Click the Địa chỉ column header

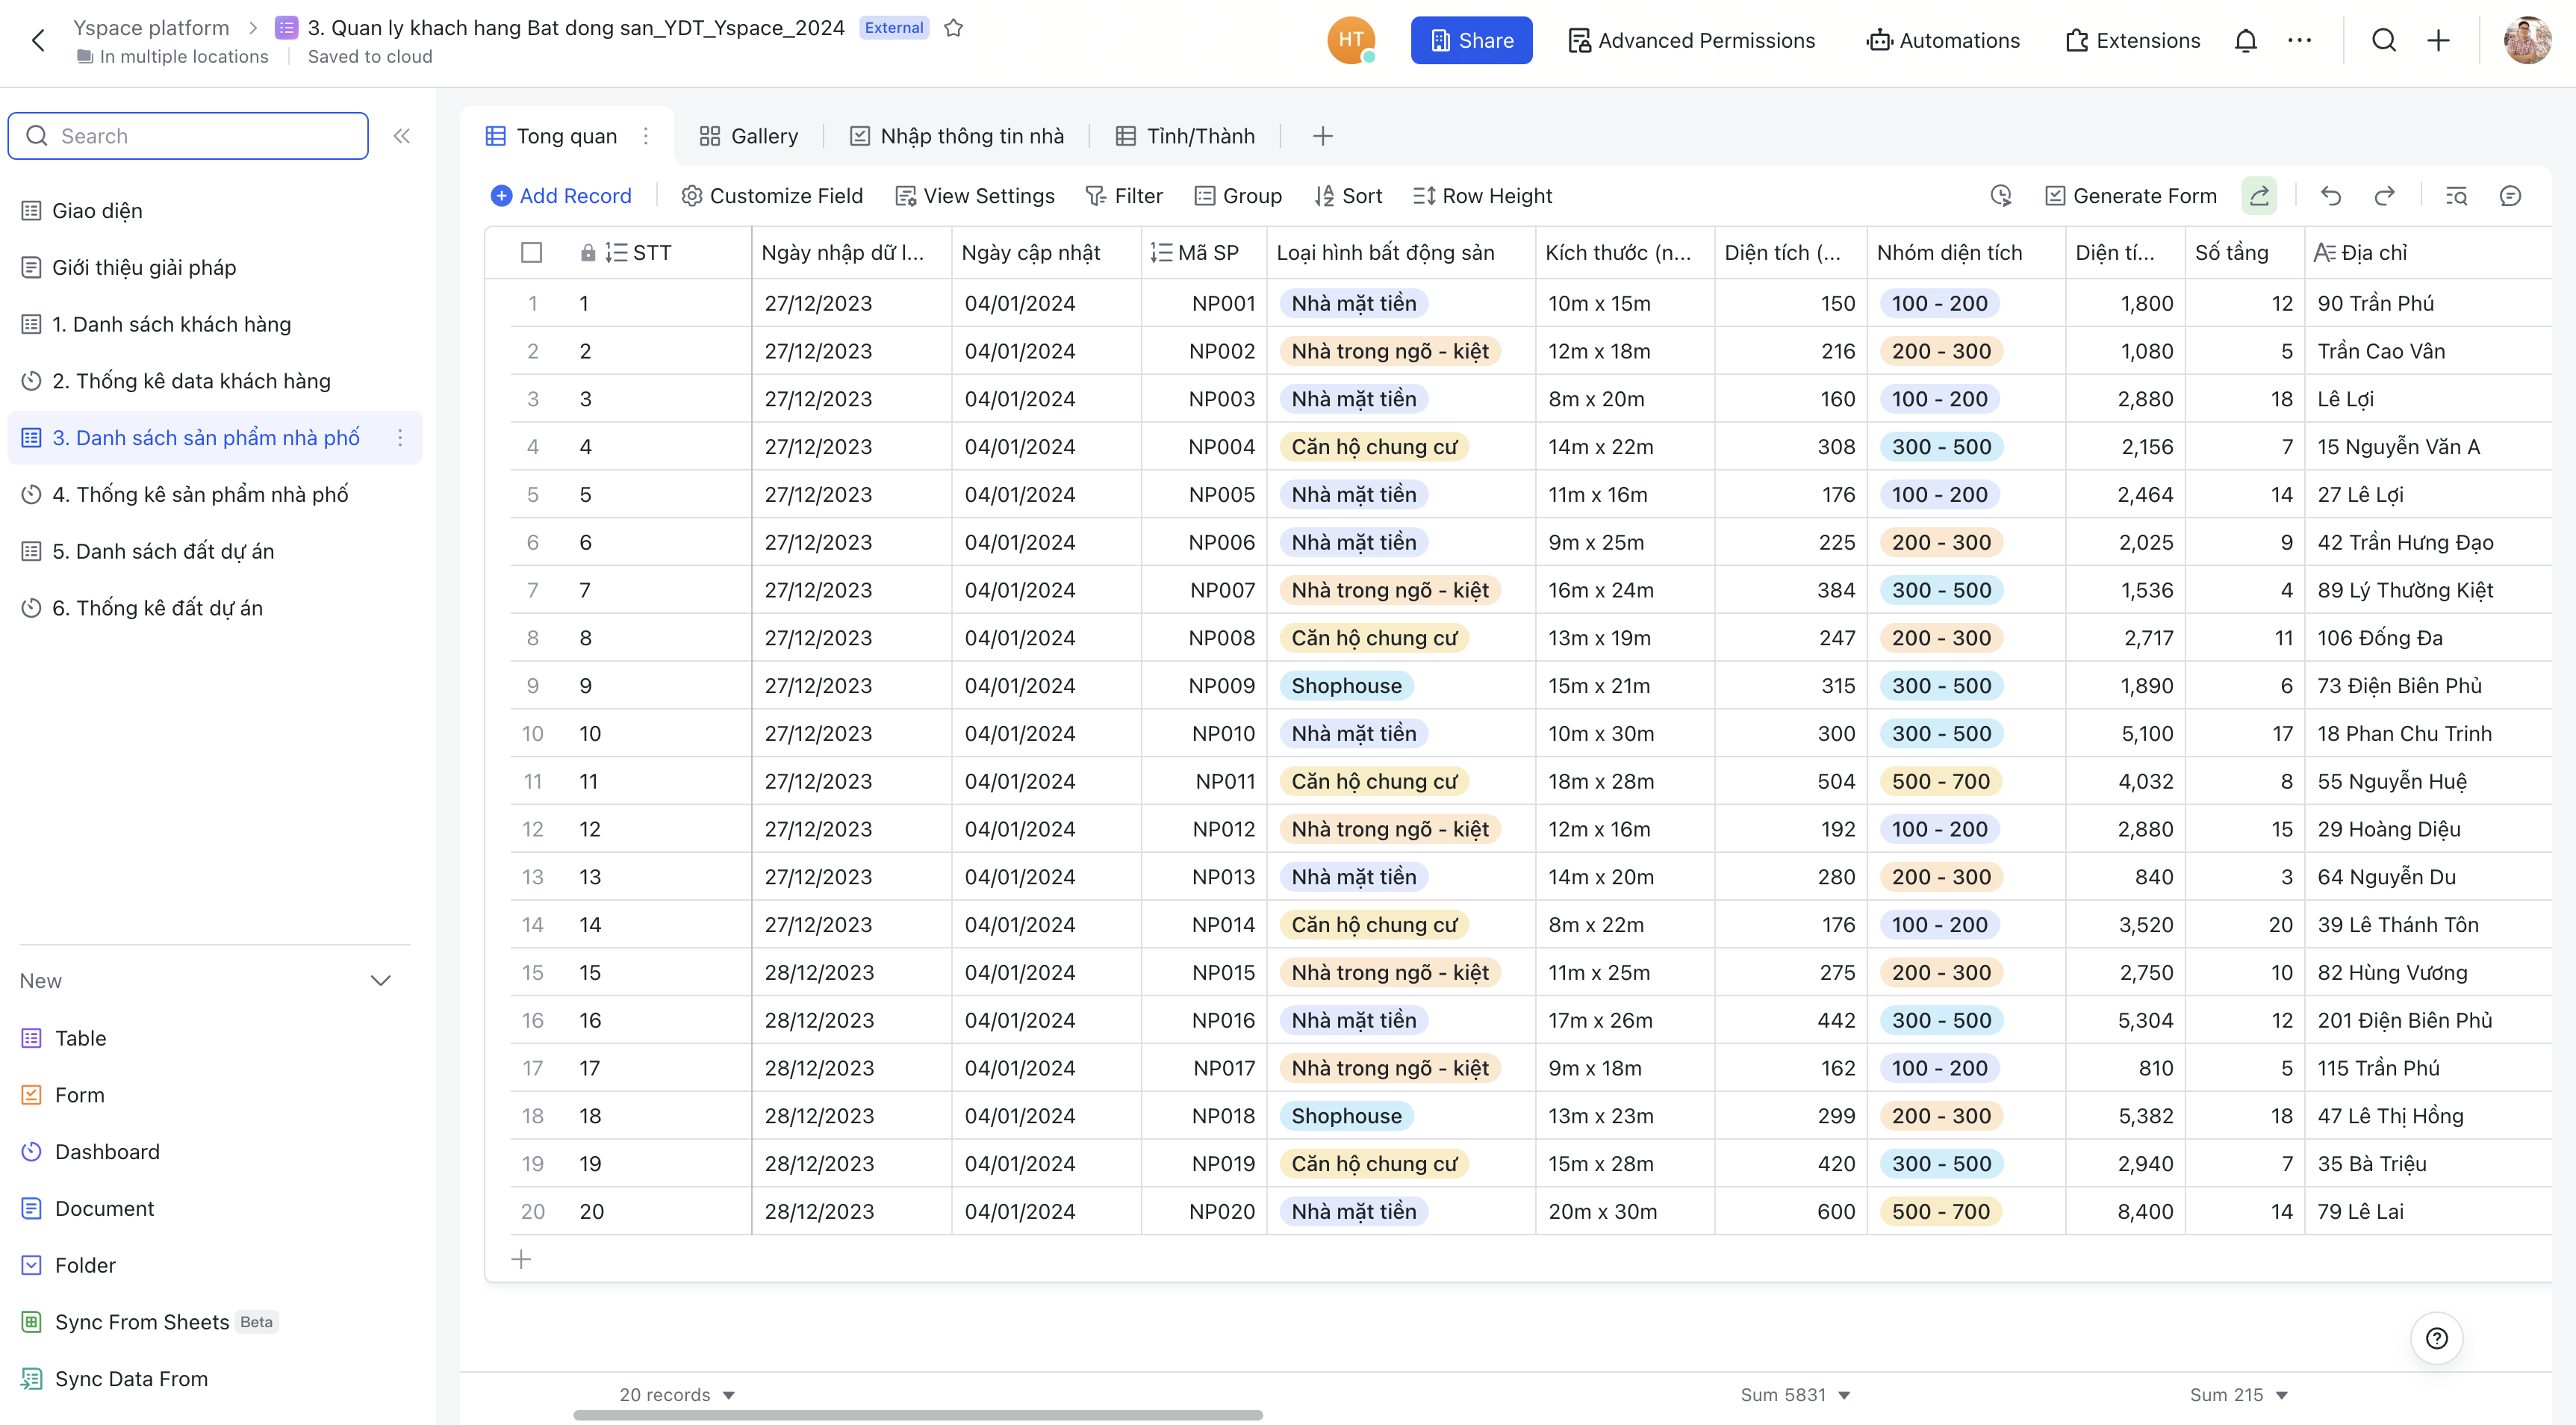click(2428, 253)
